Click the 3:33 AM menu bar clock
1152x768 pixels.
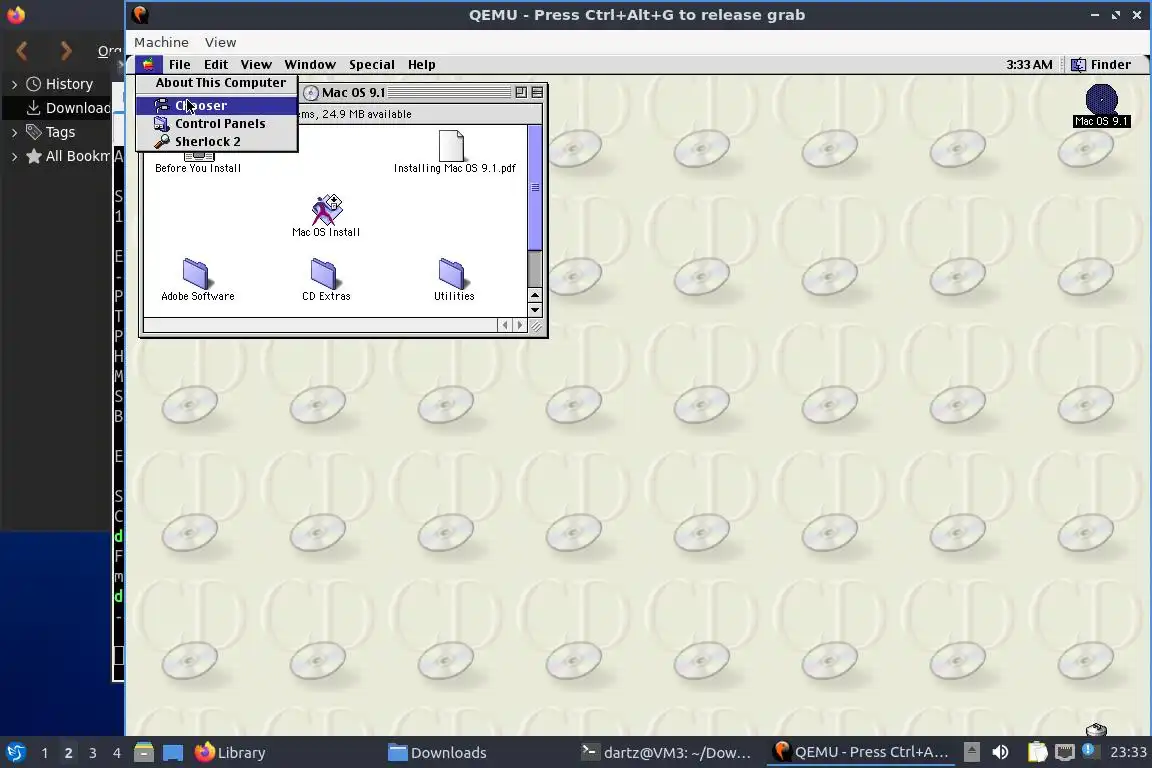point(1029,65)
